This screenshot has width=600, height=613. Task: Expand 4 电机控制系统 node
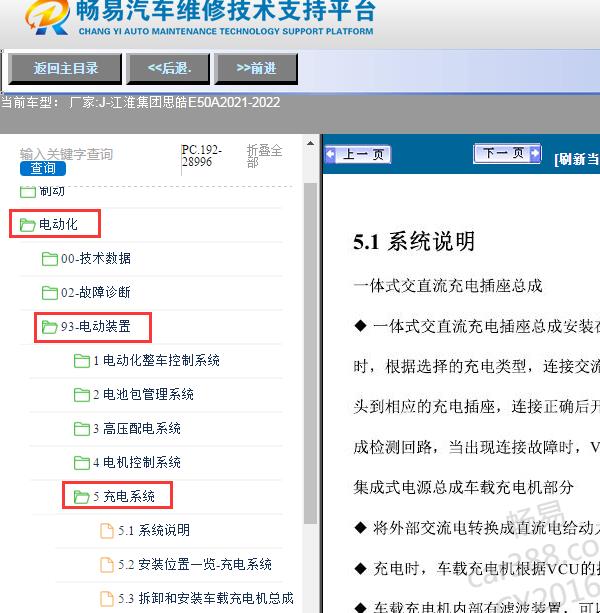coord(137,462)
